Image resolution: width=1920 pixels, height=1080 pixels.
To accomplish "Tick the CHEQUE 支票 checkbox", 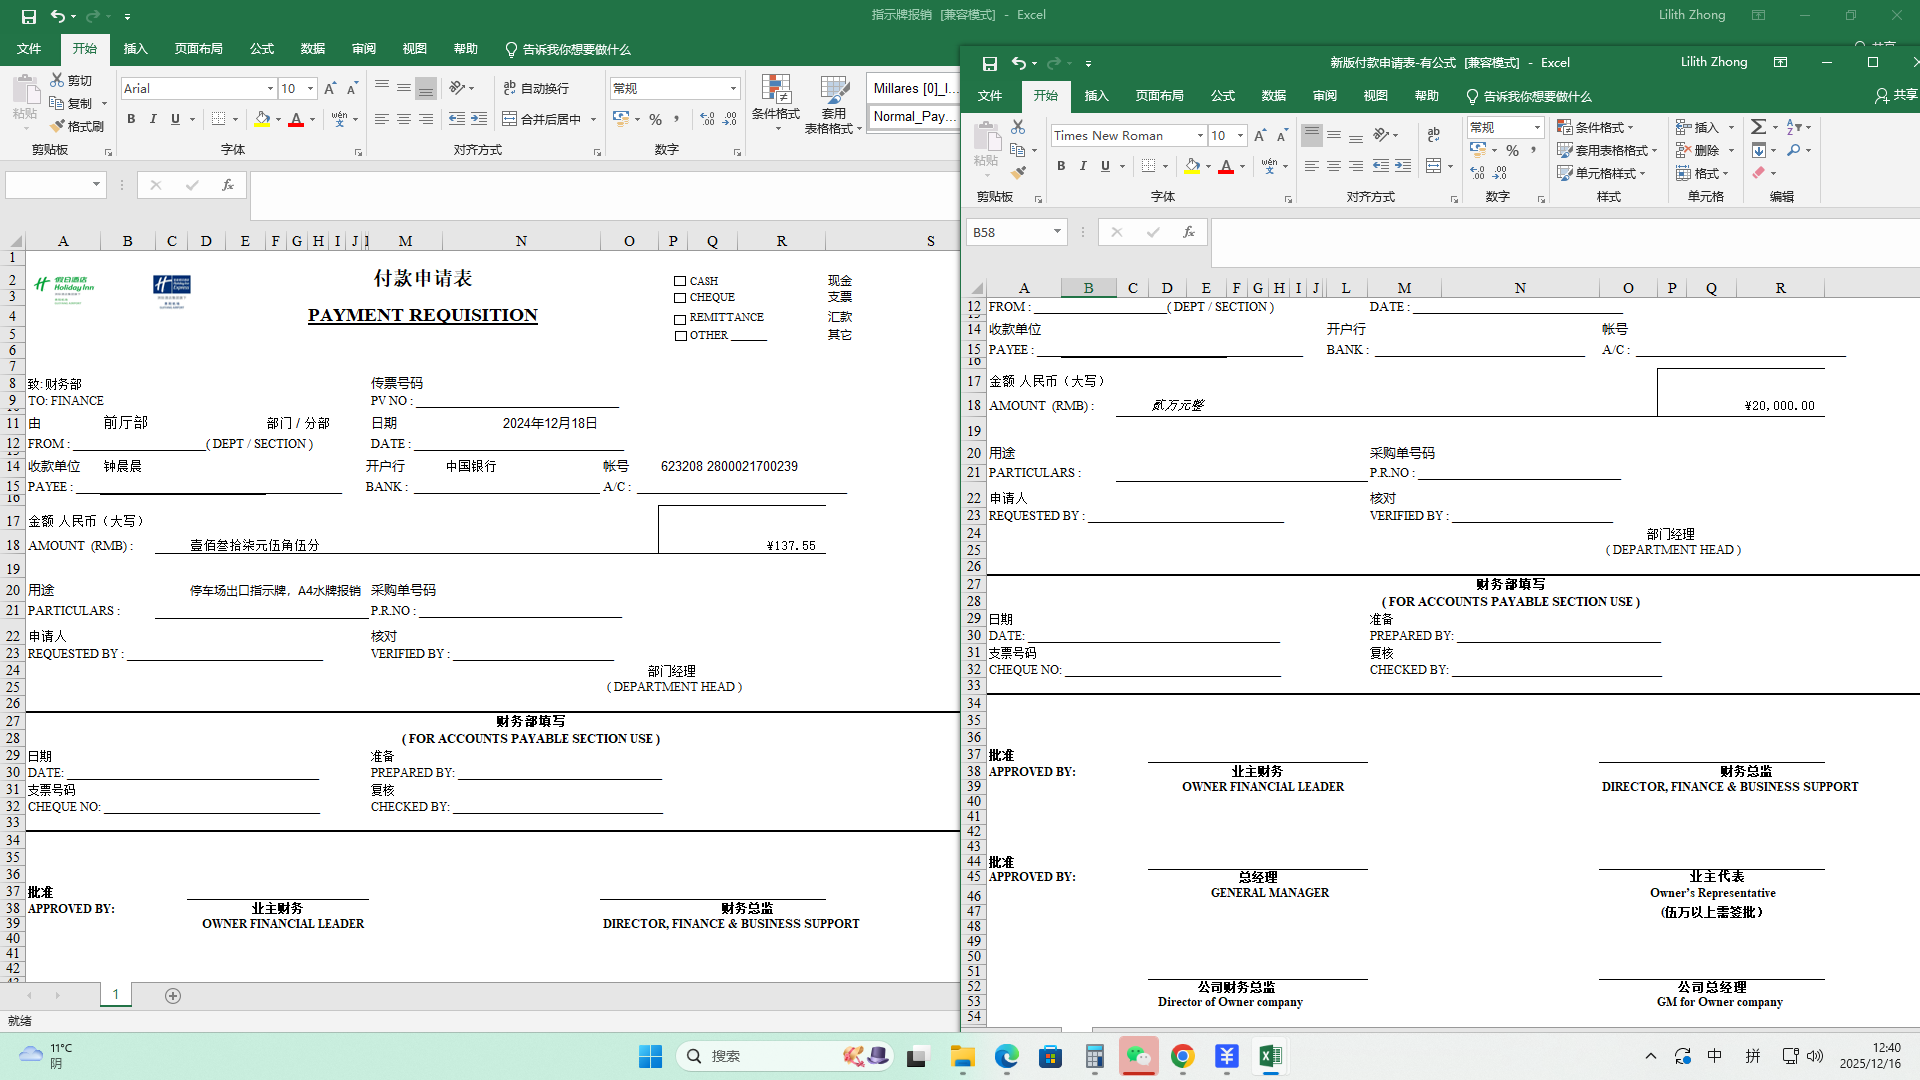I will click(x=680, y=298).
